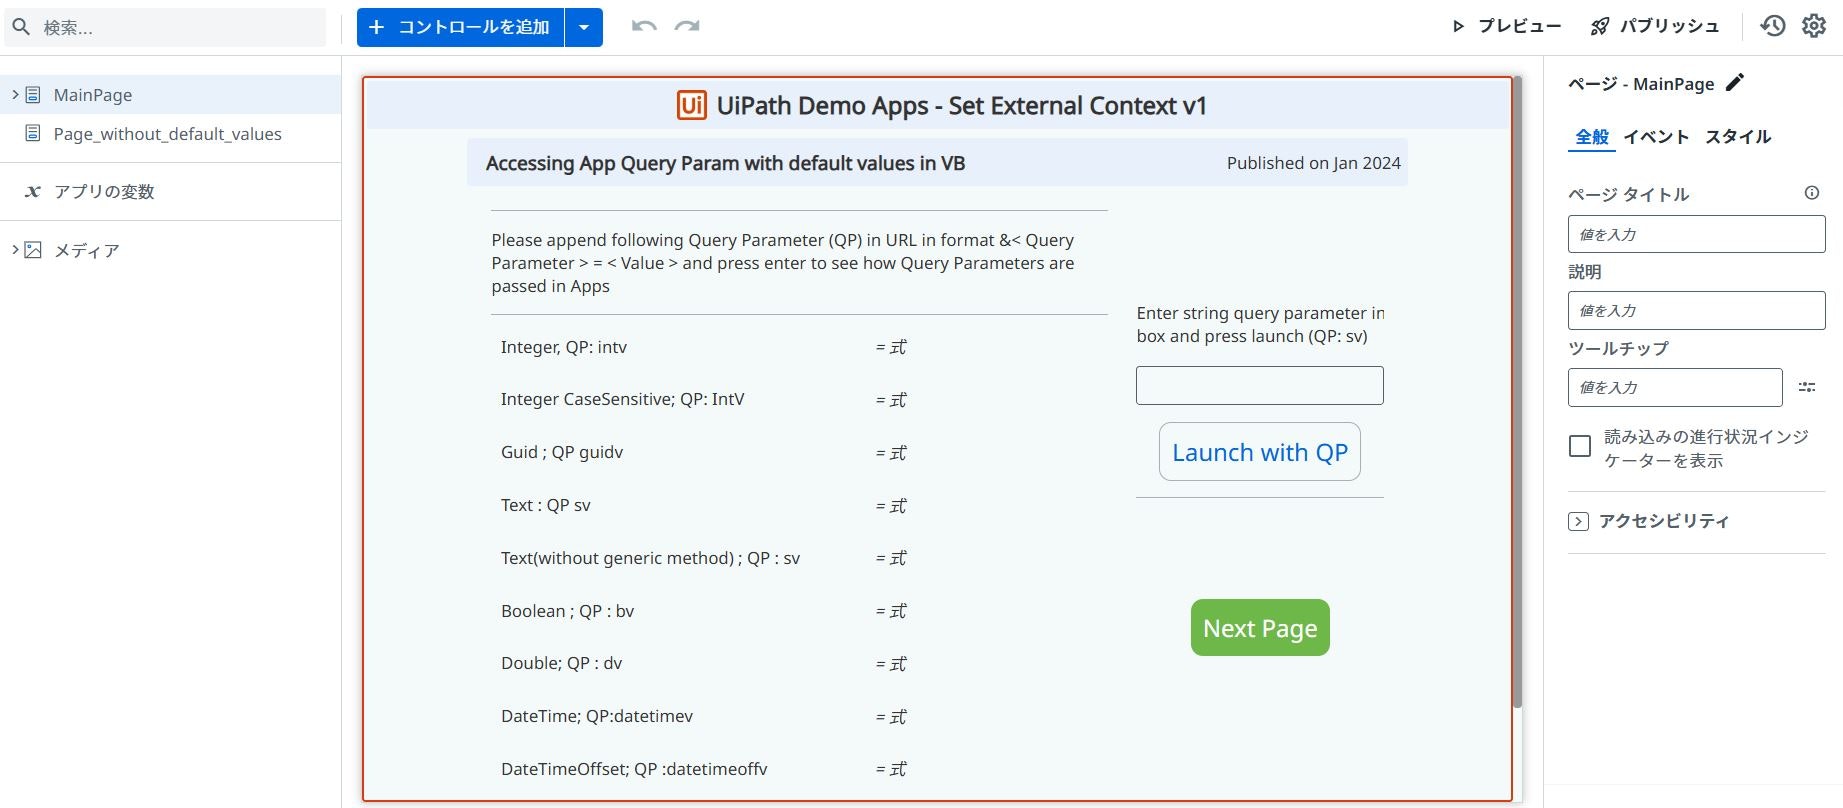Select the query parameter instruction paragraph
1843x808 pixels.
[x=783, y=263]
